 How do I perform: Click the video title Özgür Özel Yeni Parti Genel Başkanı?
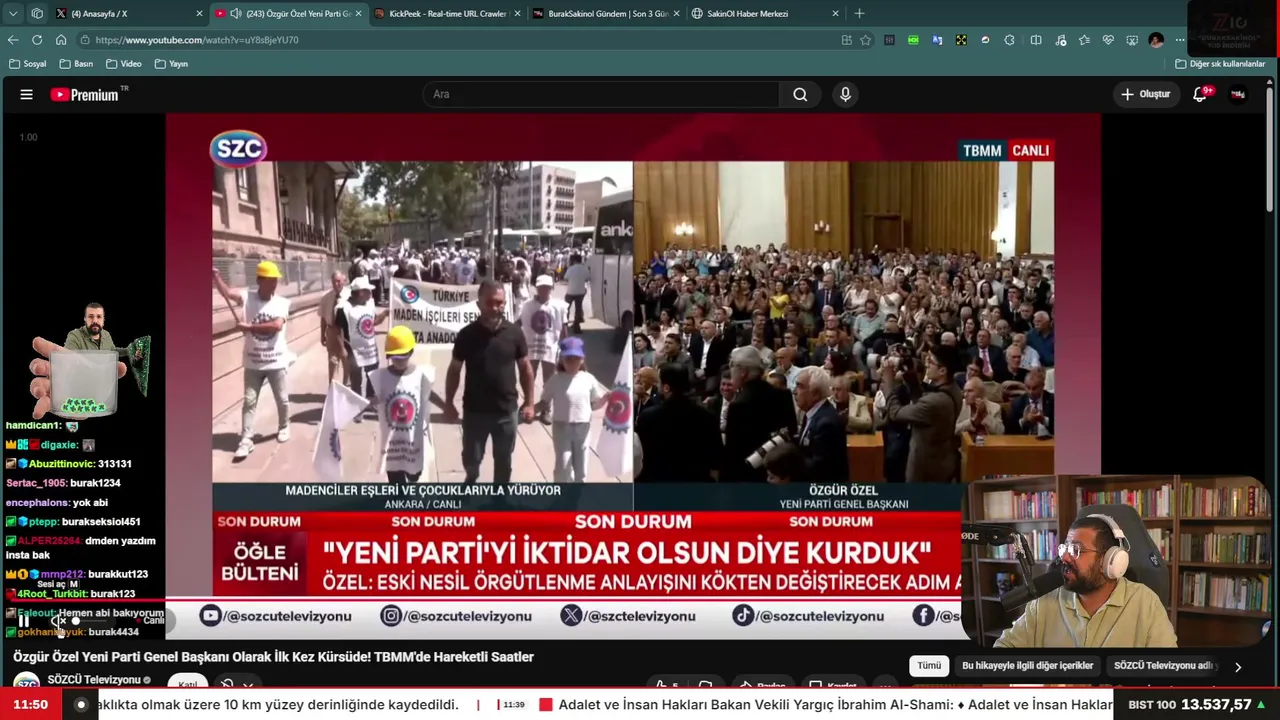[x=273, y=657]
